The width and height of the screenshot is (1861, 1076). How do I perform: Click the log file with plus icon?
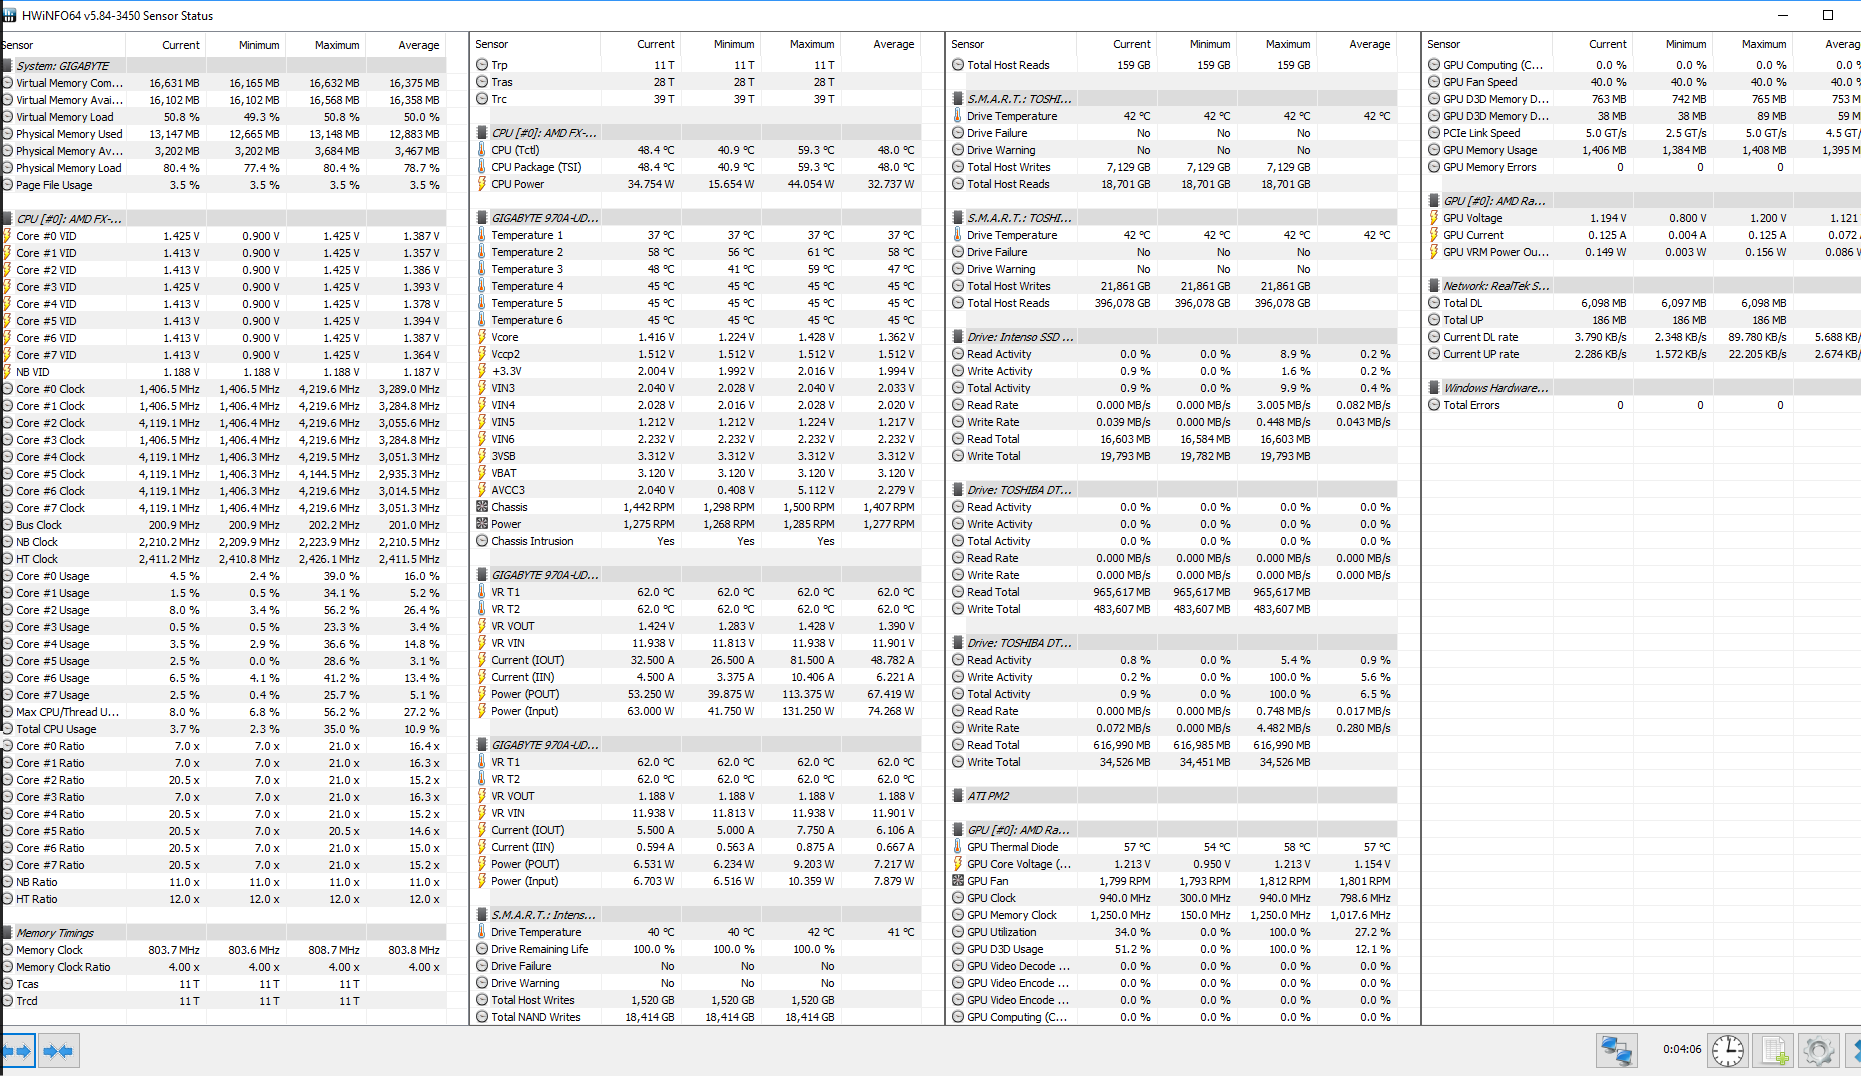point(1774,1051)
